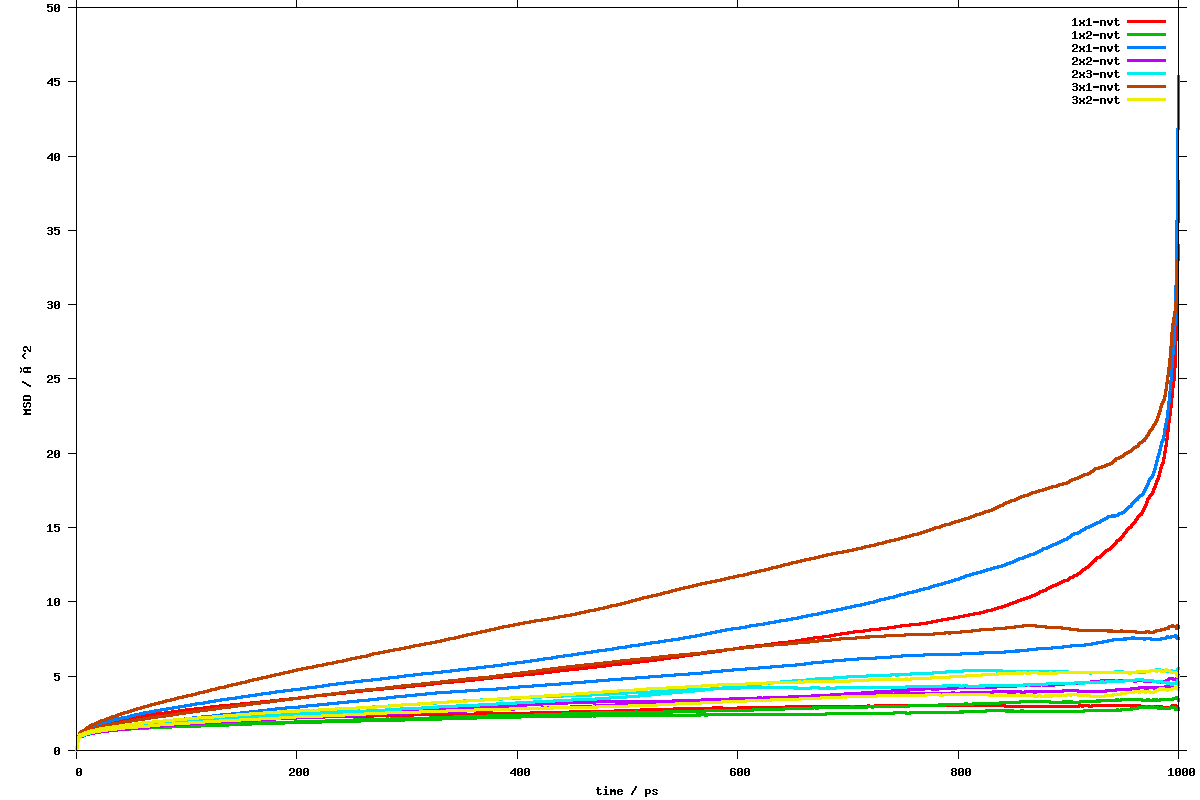
Task: Select the 2x2-nvt legend text
Action: click(1095, 61)
